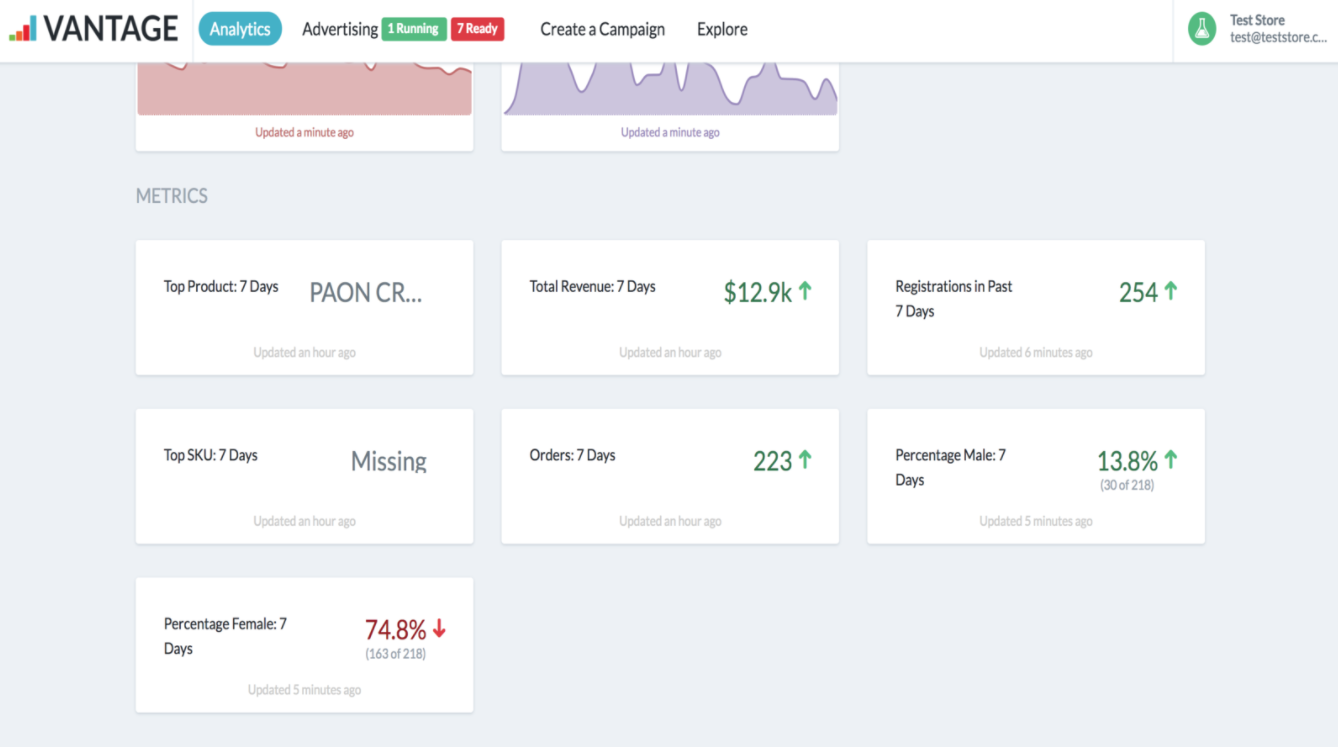Click the up arrow next to 254 registrations
The width and height of the screenshot is (1338, 747).
(1171, 291)
